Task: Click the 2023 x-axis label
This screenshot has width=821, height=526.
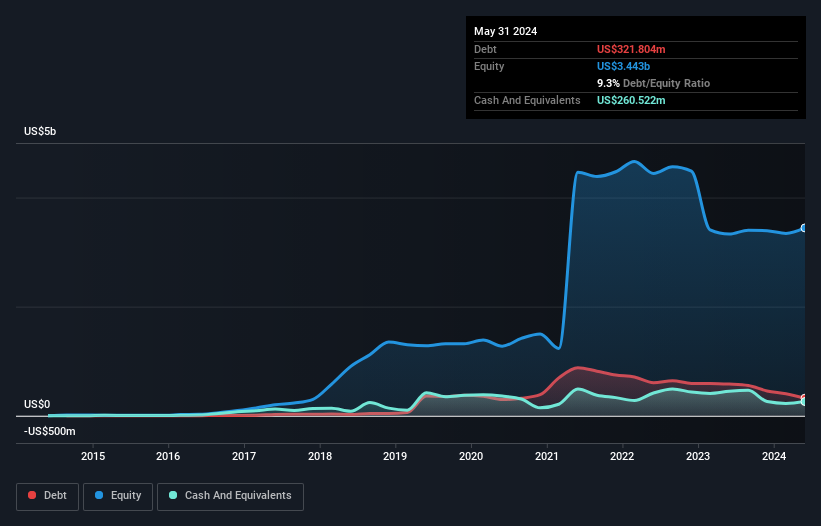Action: (698, 456)
